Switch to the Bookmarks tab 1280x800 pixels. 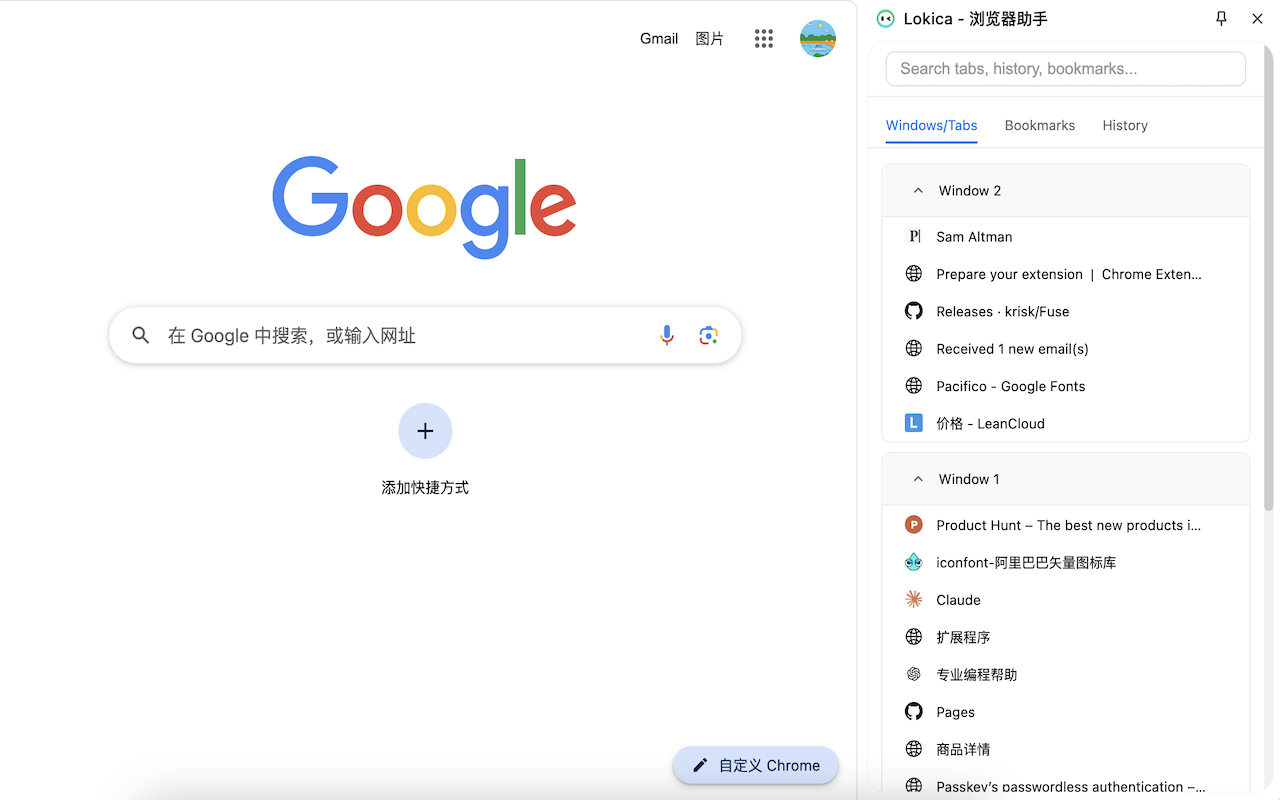[1040, 125]
